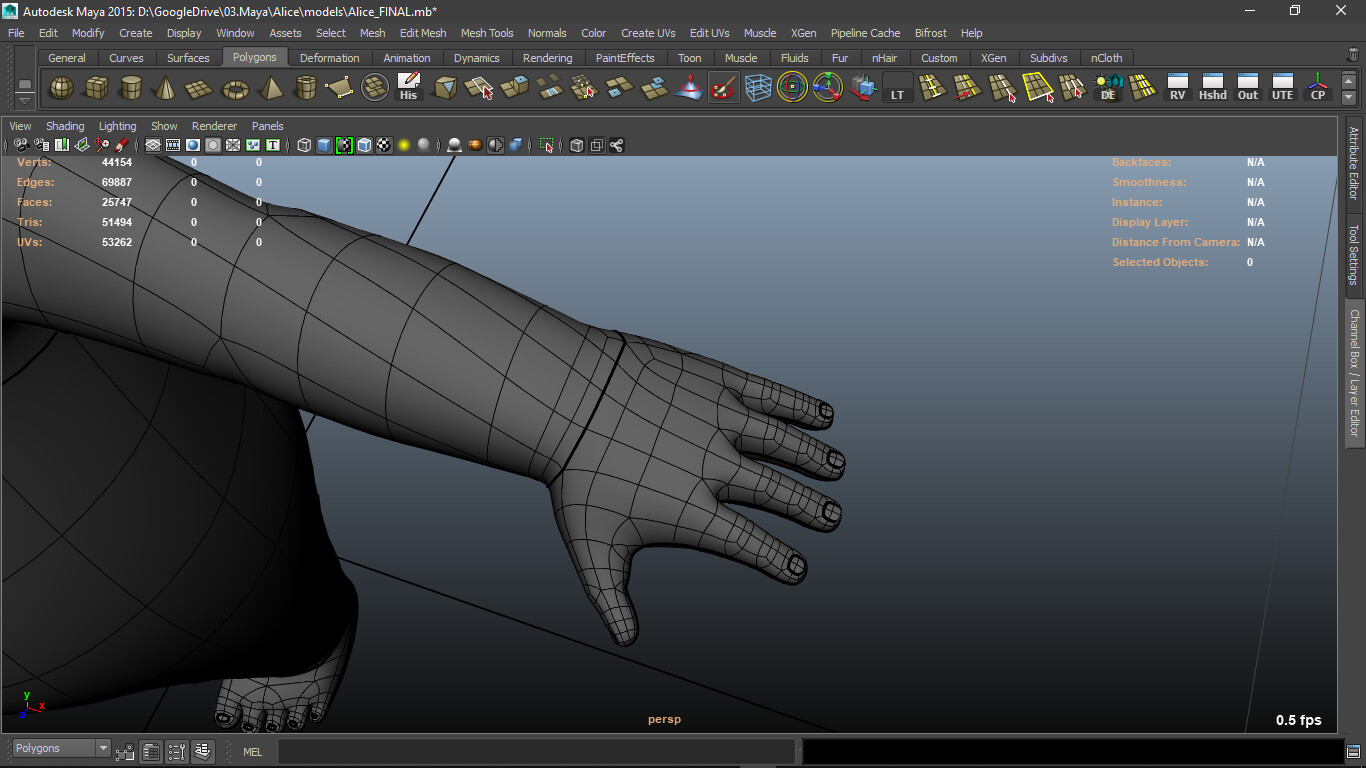Click the DE shelf icon
This screenshot has height=768, width=1366.
coord(1108,88)
